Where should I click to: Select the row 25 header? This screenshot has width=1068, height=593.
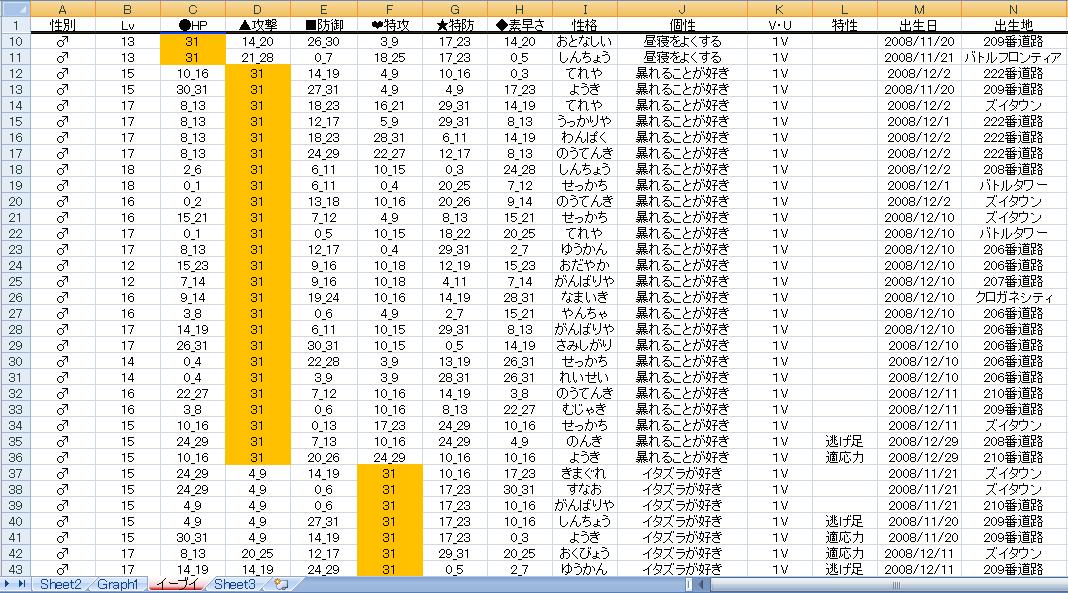pos(14,281)
